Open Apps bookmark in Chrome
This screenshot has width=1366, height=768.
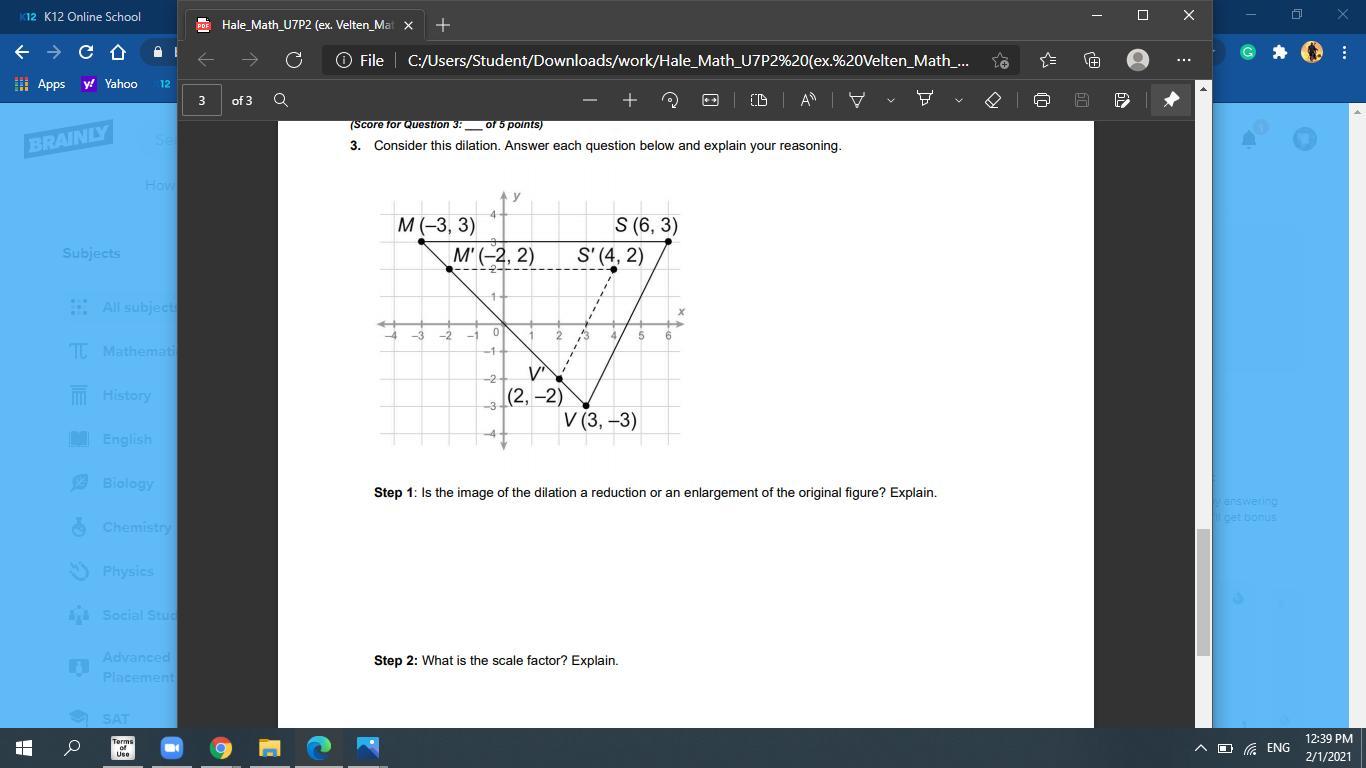(40, 84)
